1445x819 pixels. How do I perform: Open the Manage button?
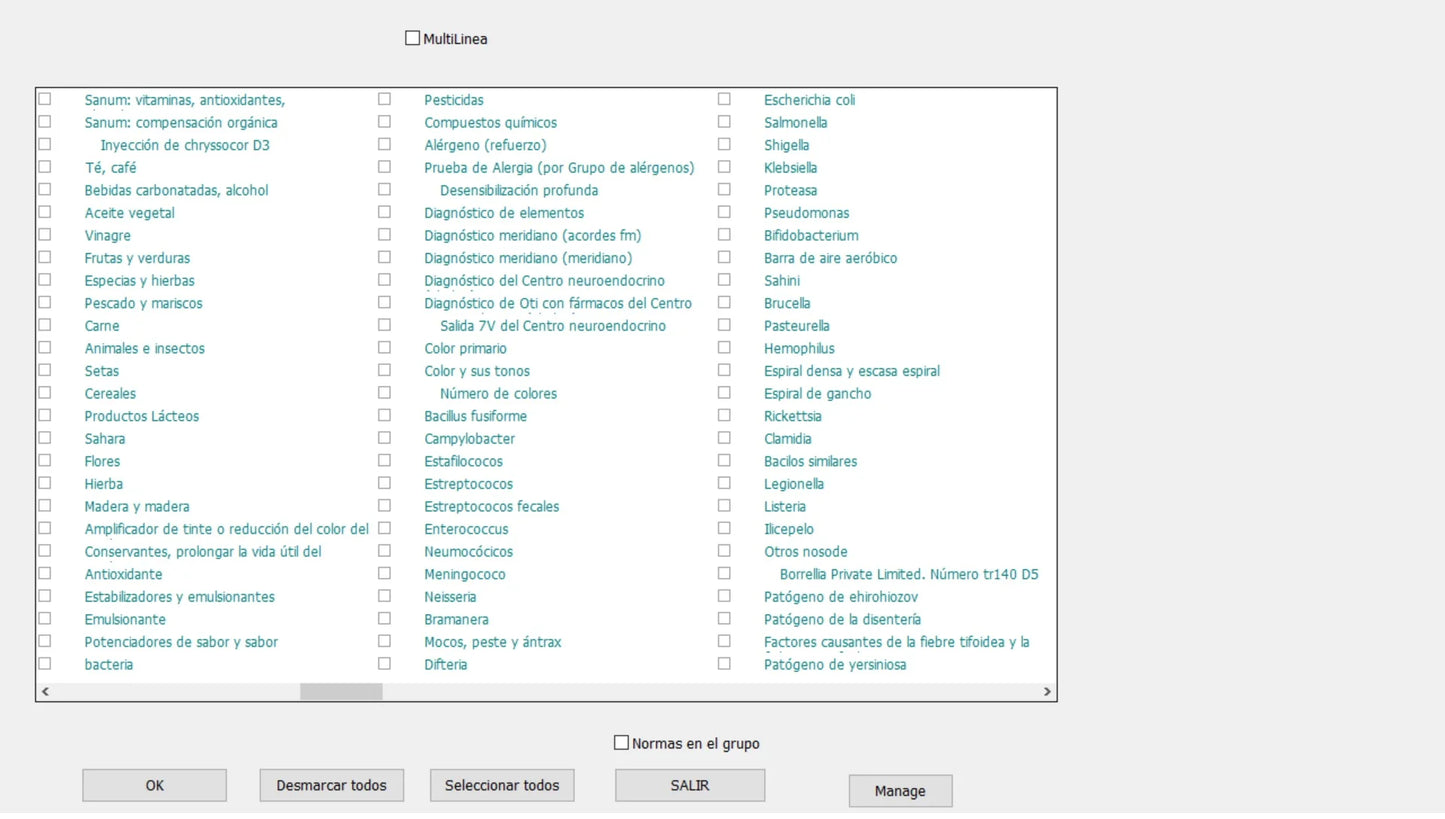click(x=900, y=791)
